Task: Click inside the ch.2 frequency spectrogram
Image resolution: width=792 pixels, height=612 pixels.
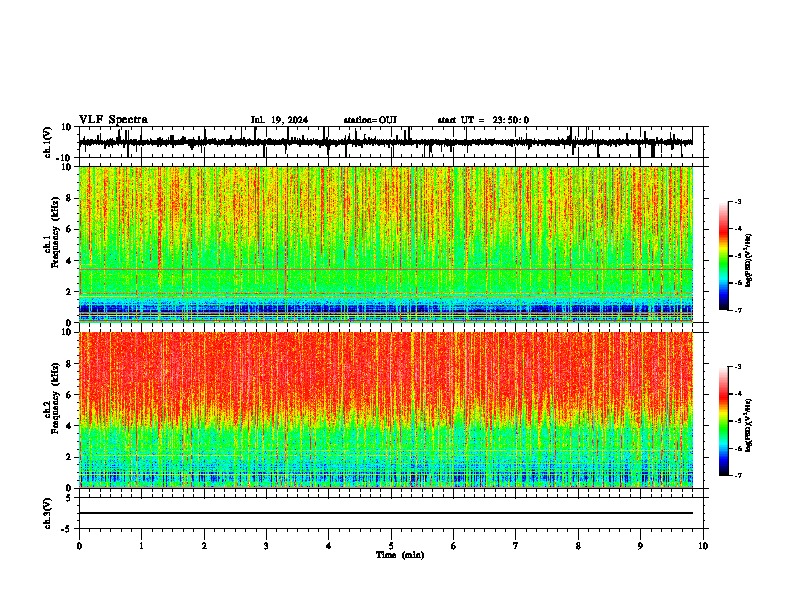Action: [x=385, y=410]
